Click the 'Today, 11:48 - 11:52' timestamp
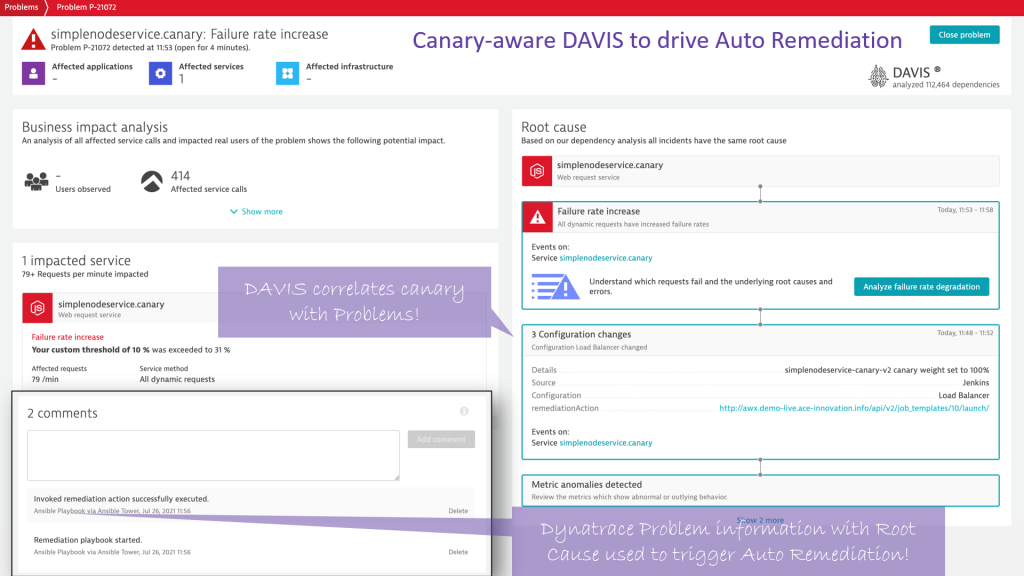The image size is (1024, 576). coord(965,333)
